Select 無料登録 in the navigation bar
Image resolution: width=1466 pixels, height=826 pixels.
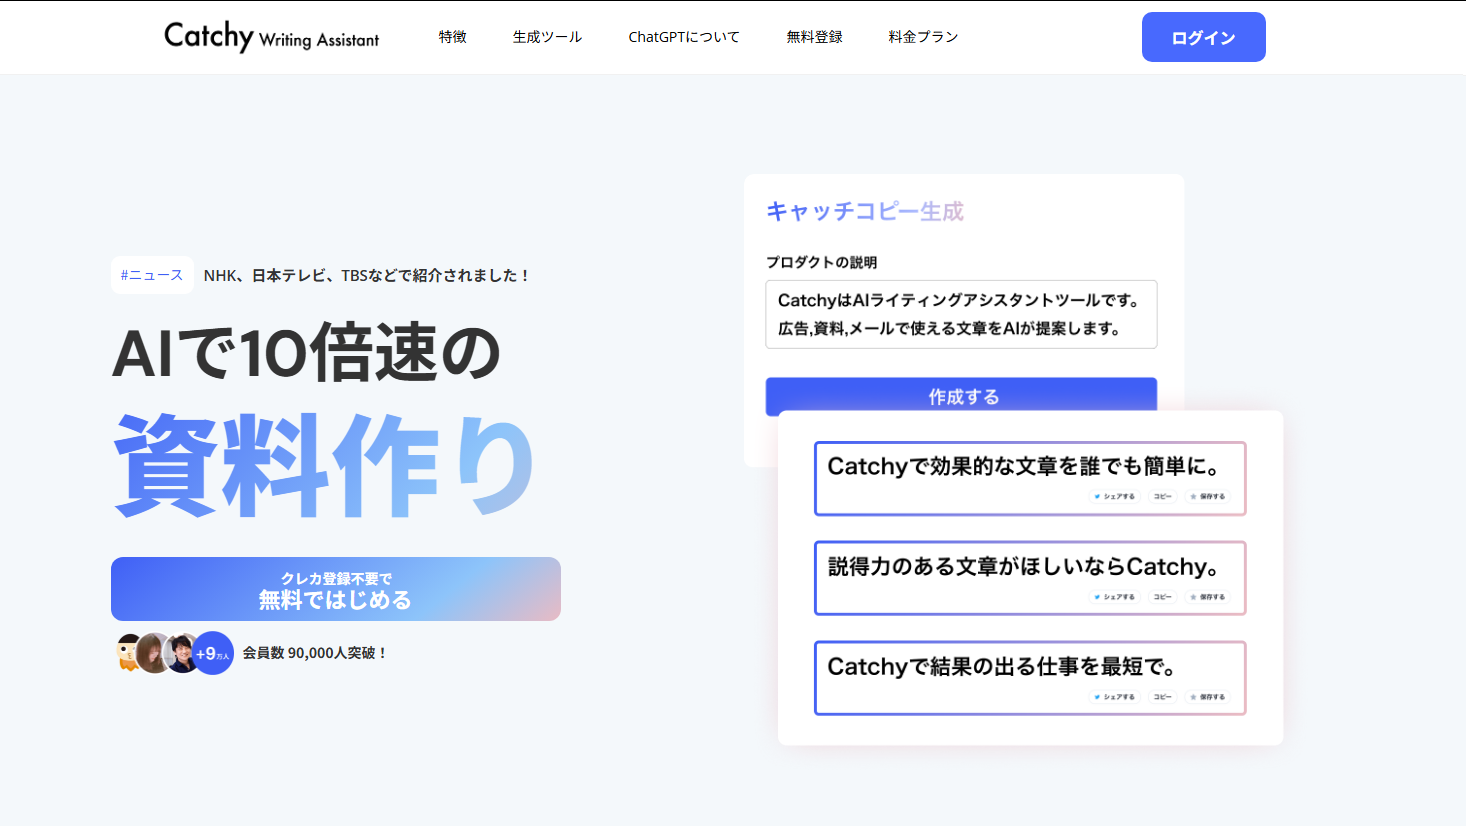(x=814, y=36)
